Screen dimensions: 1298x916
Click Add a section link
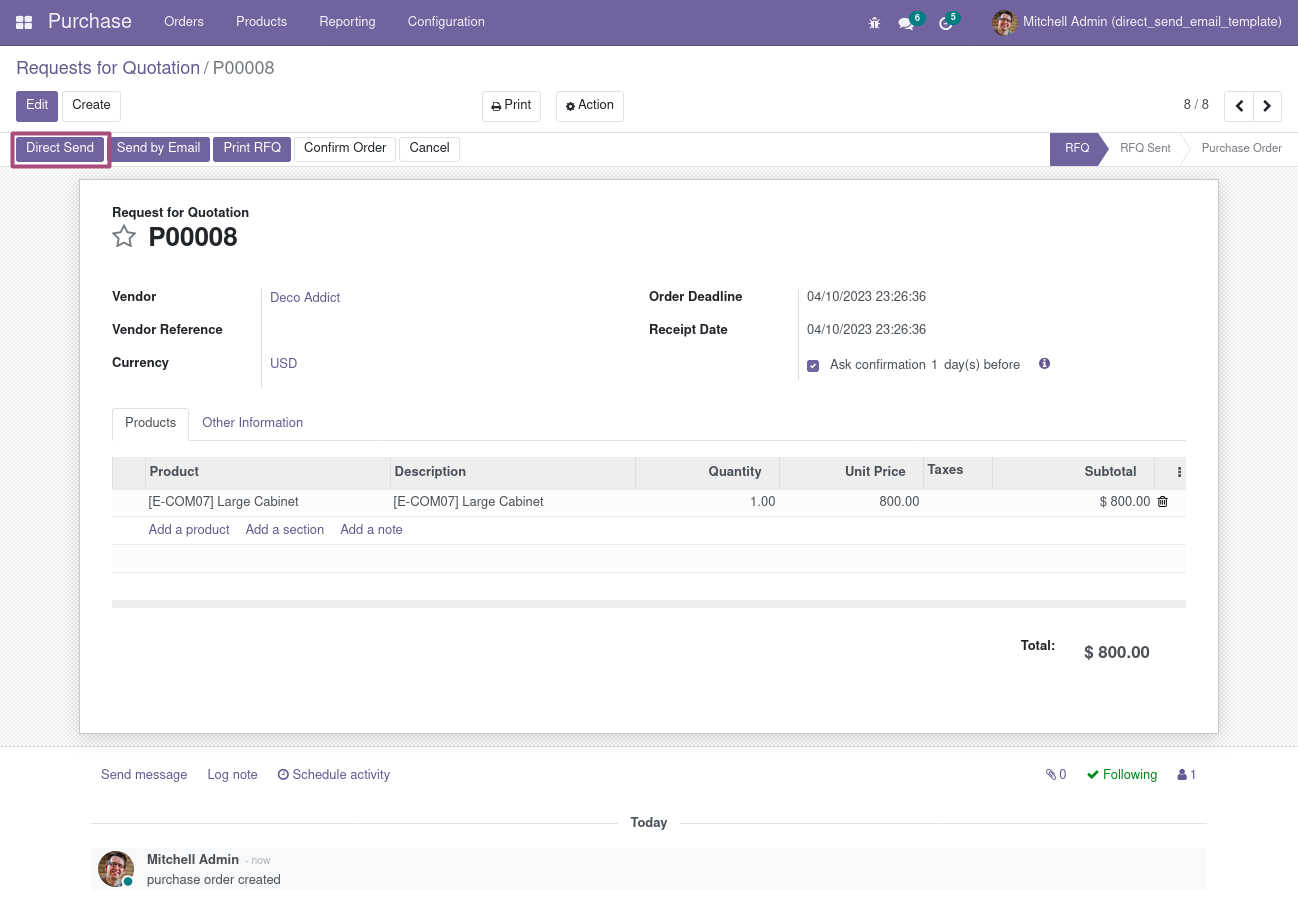click(x=285, y=530)
